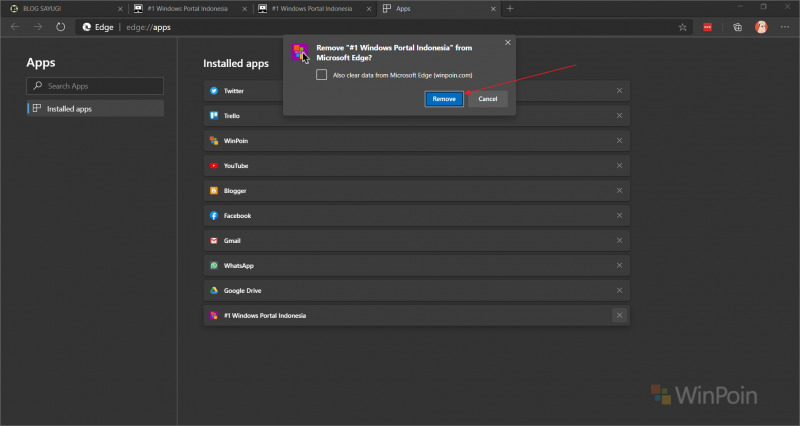Switch to second #1 Windows Portal Indonesia tab

[x=189, y=9]
